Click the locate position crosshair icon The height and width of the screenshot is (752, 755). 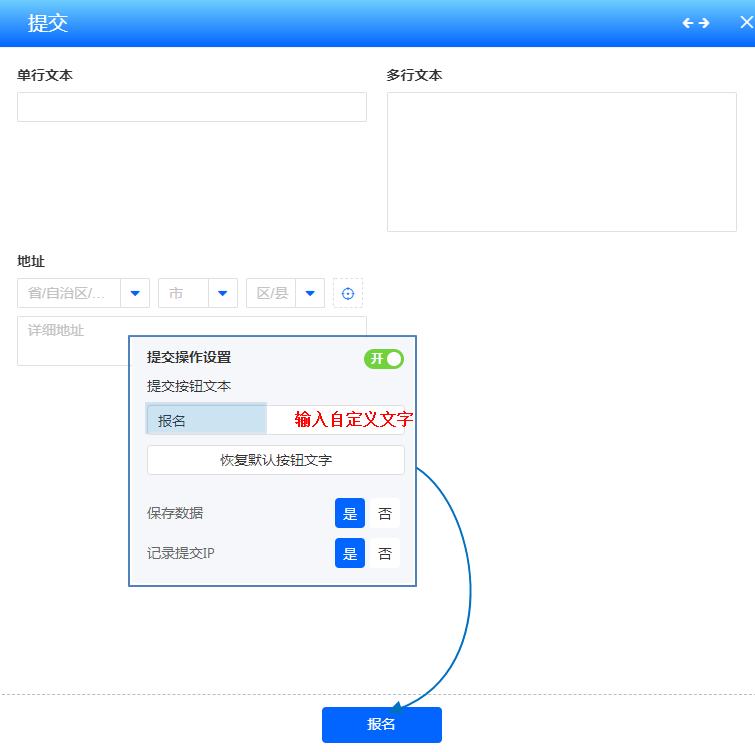[348, 293]
